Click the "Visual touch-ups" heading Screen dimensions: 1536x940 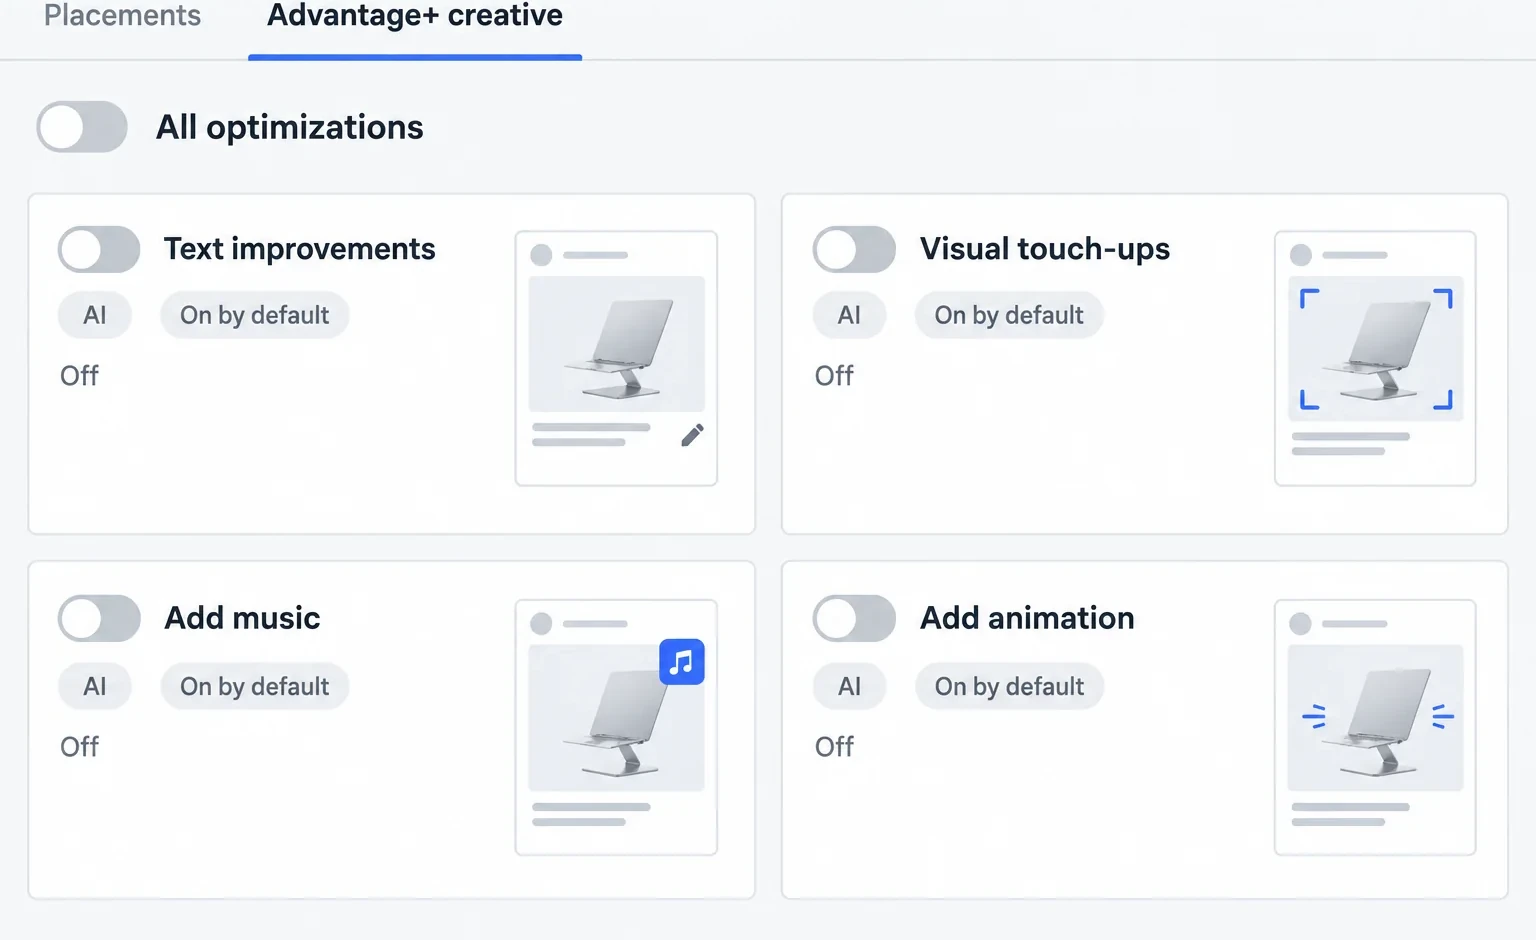(1045, 249)
